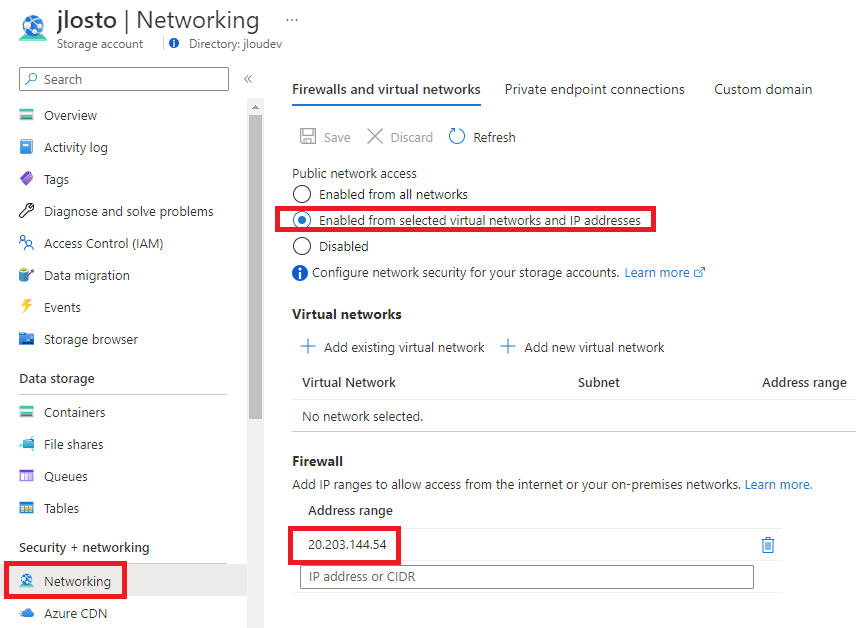Select the Disabled radio option
This screenshot has height=628, width=856.
coord(302,246)
